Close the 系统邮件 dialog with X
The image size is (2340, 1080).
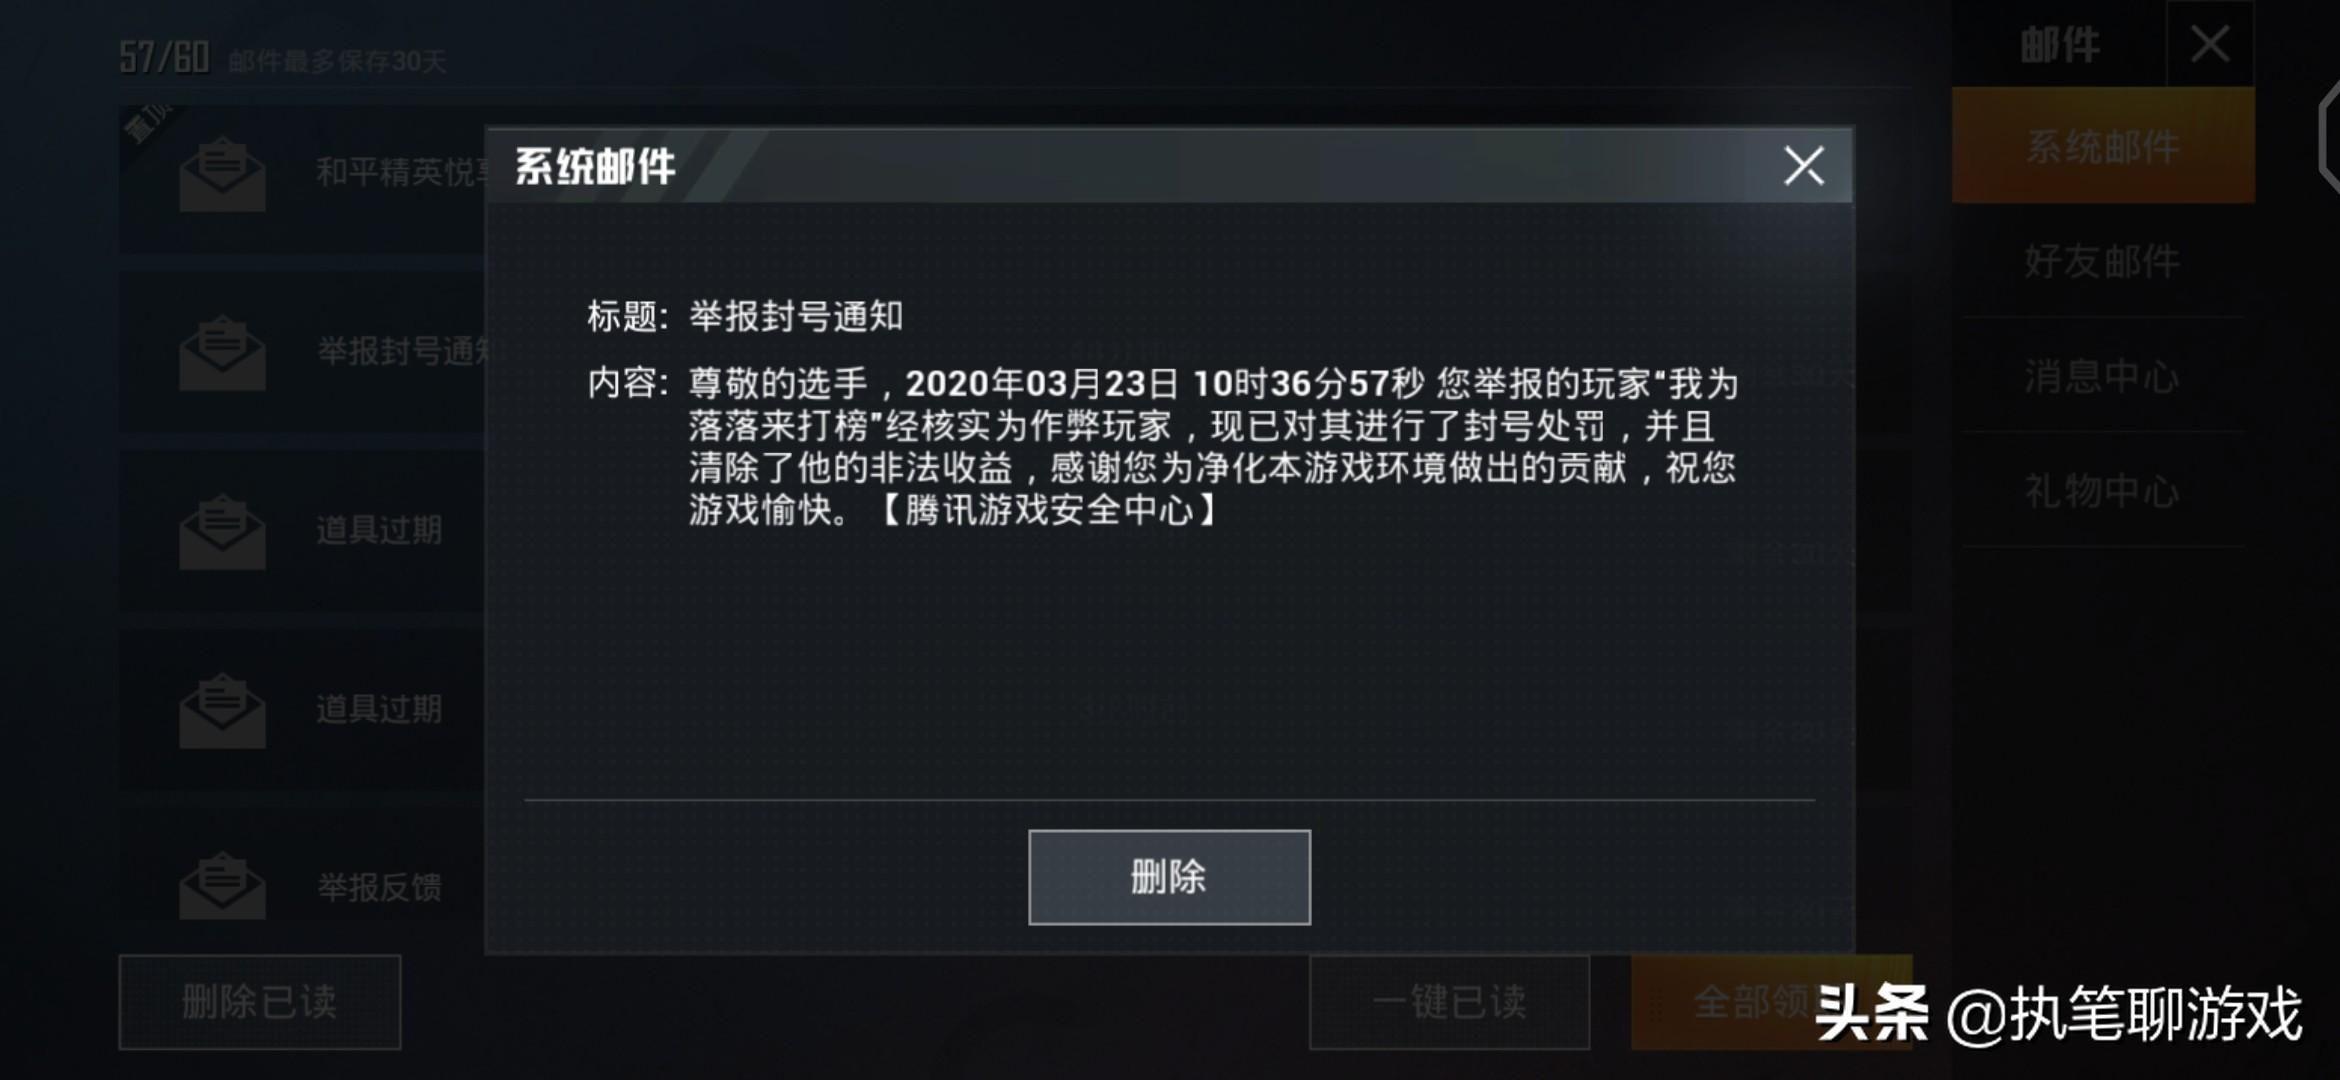pyautogui.click(x=1804, y=166)
